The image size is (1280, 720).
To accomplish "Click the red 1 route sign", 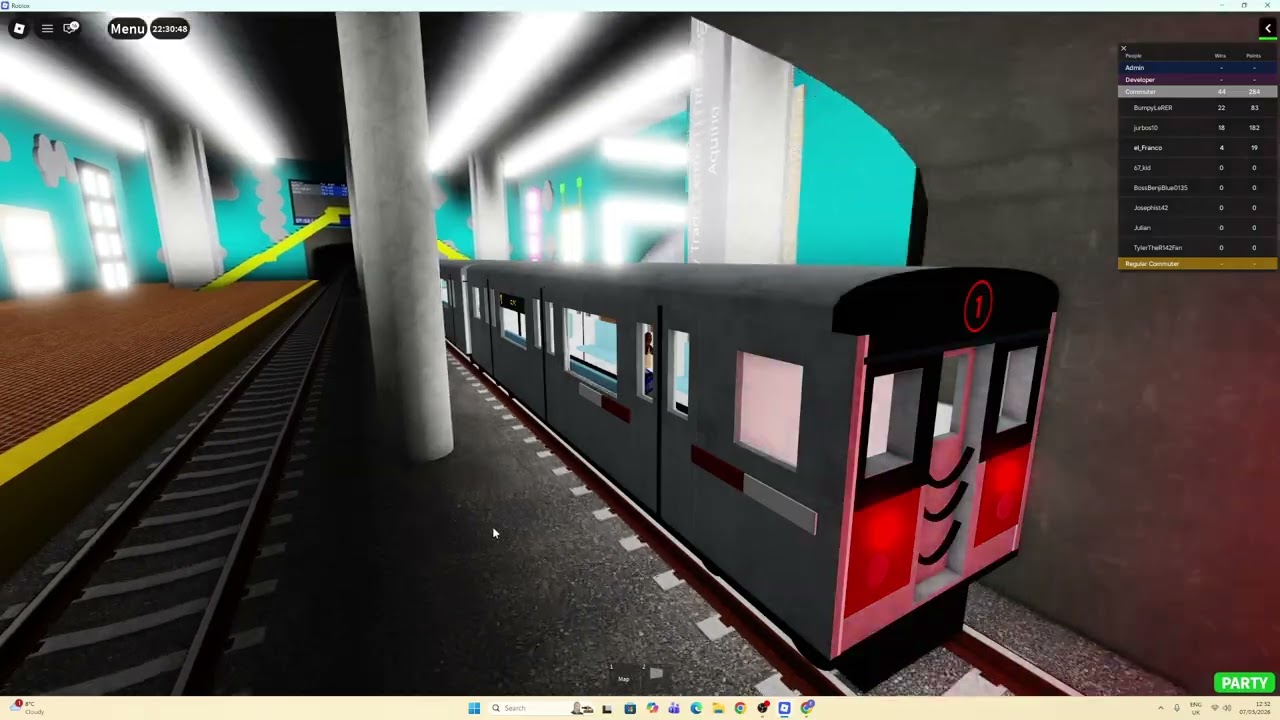I will tap(978, 305).
